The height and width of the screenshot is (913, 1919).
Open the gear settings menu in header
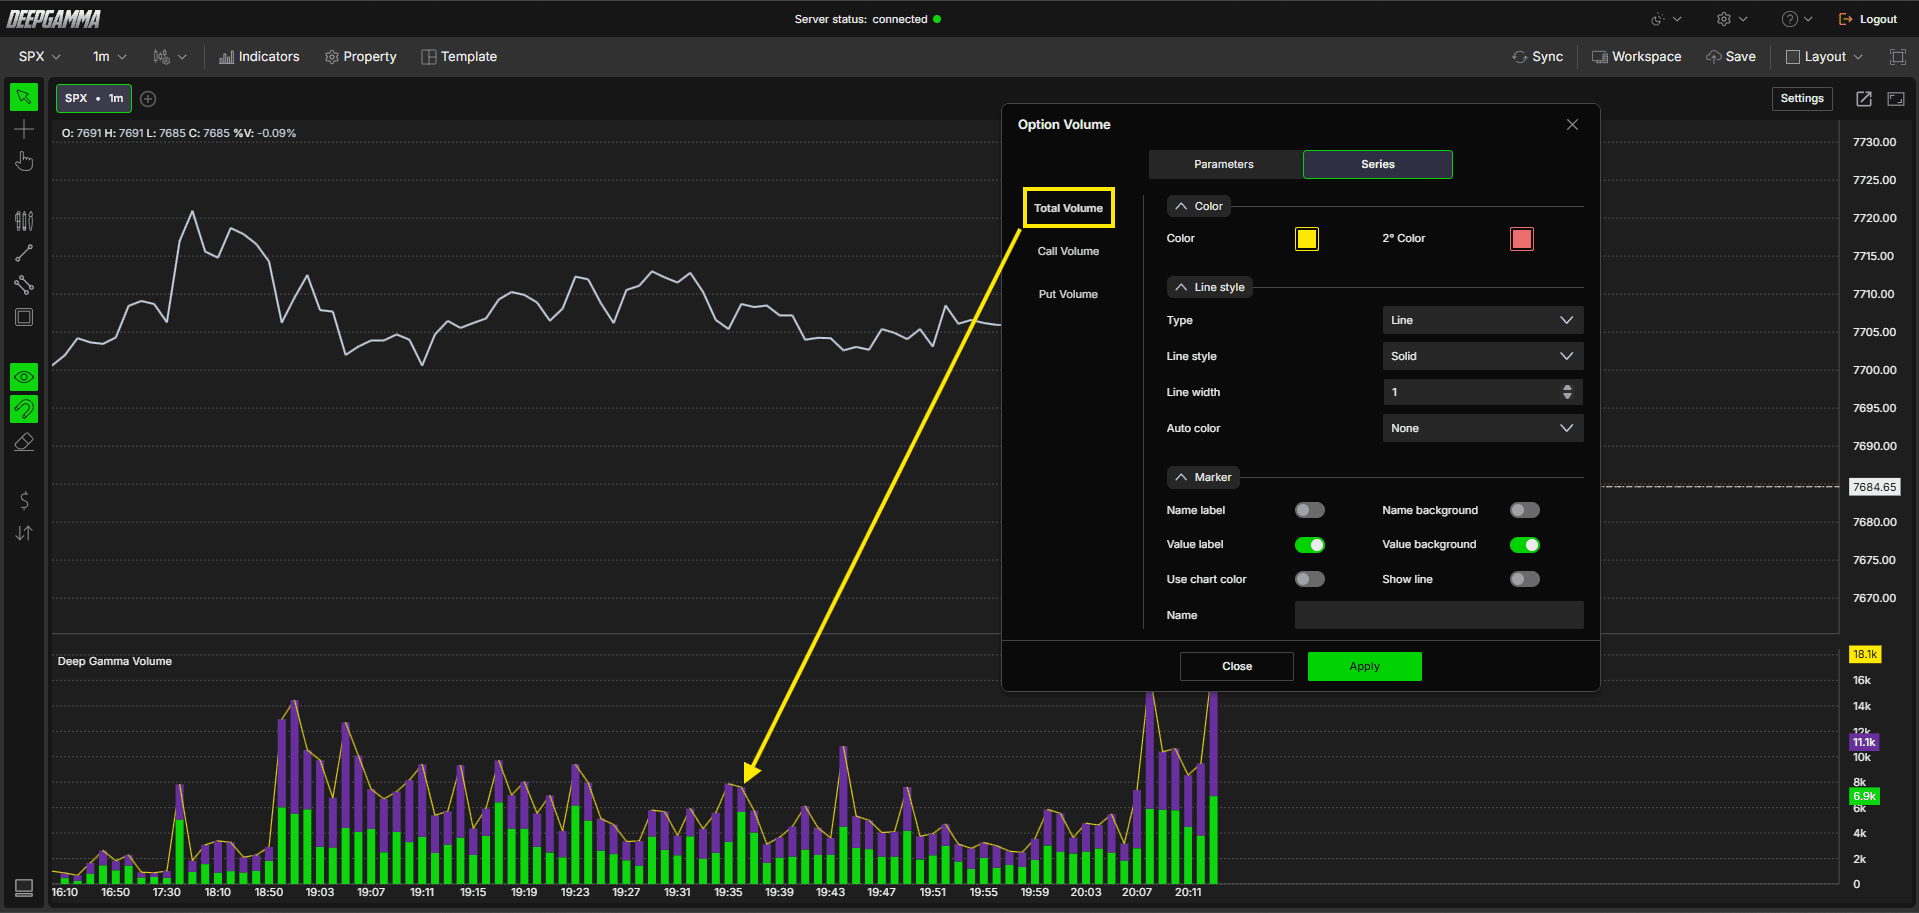point(1731,19)
